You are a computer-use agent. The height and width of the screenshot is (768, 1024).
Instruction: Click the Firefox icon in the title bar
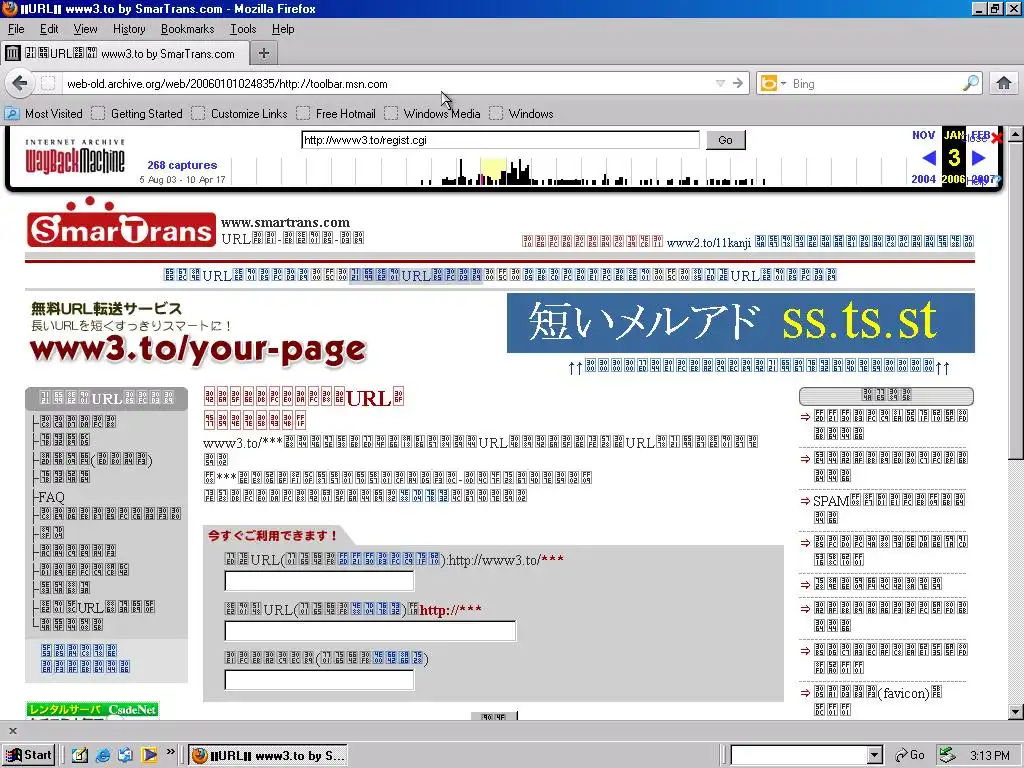(10, 8)
